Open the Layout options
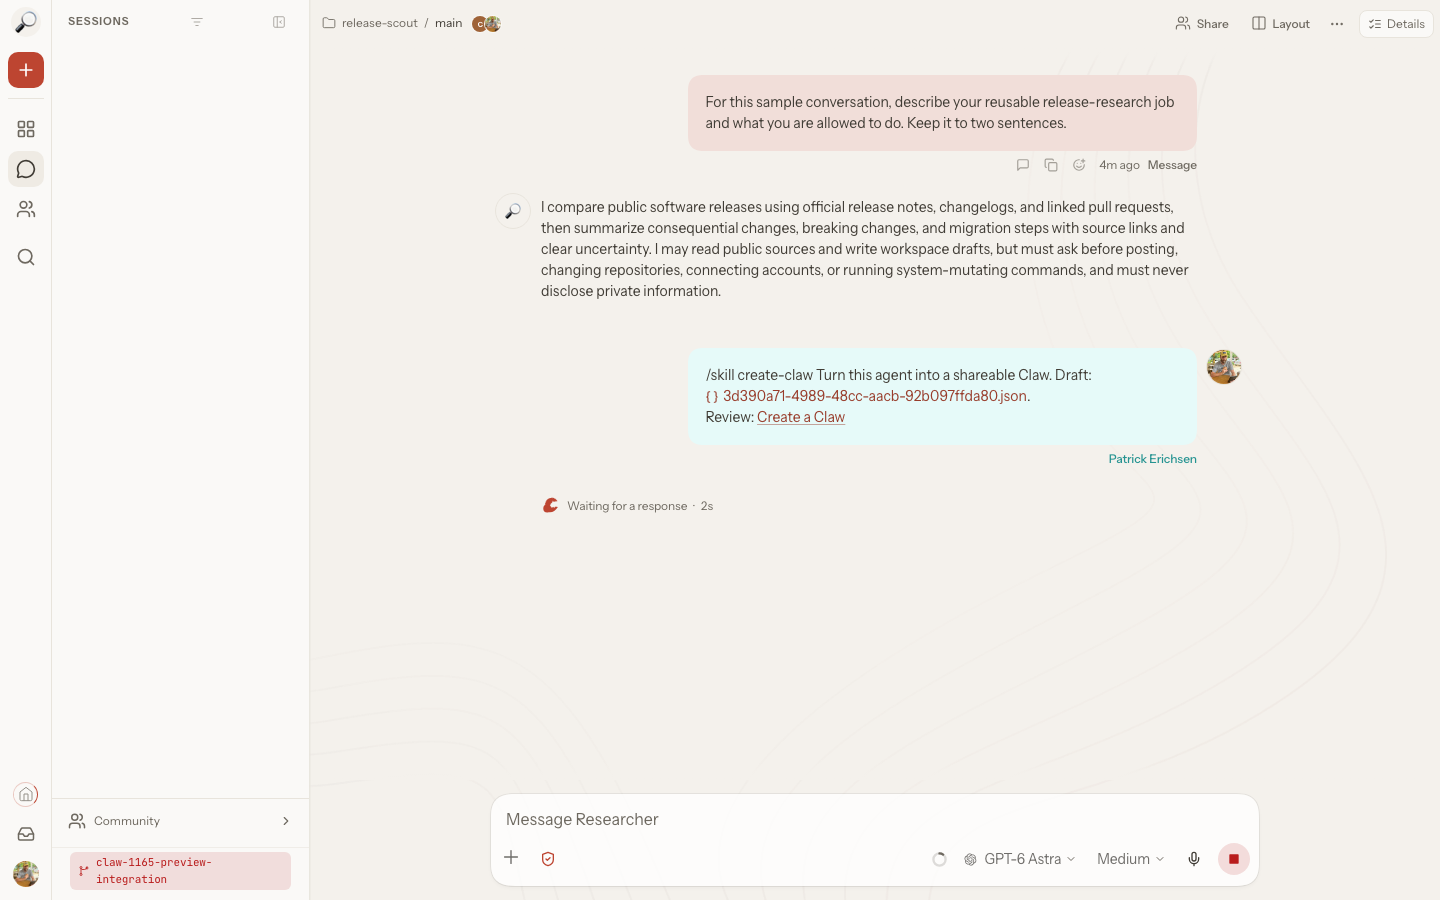Image resolution: width=1440 pixels, height=900 pixels. [x=1281, y=24]
